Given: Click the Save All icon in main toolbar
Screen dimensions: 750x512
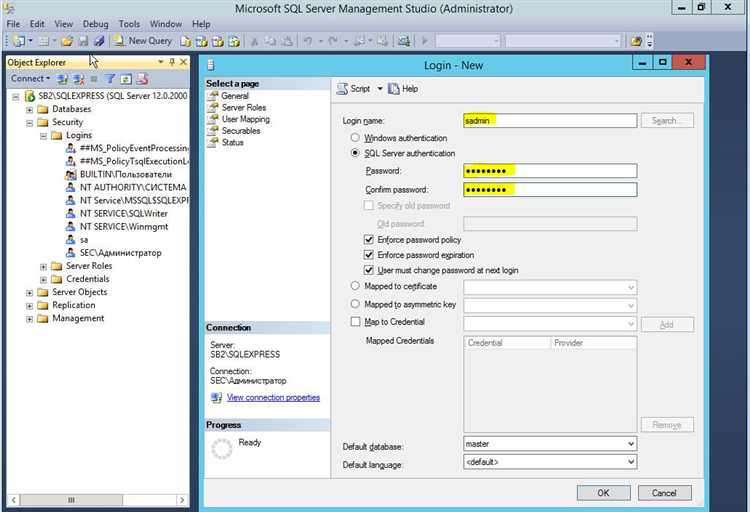Looking at the screenshot, I should (99, 41).
